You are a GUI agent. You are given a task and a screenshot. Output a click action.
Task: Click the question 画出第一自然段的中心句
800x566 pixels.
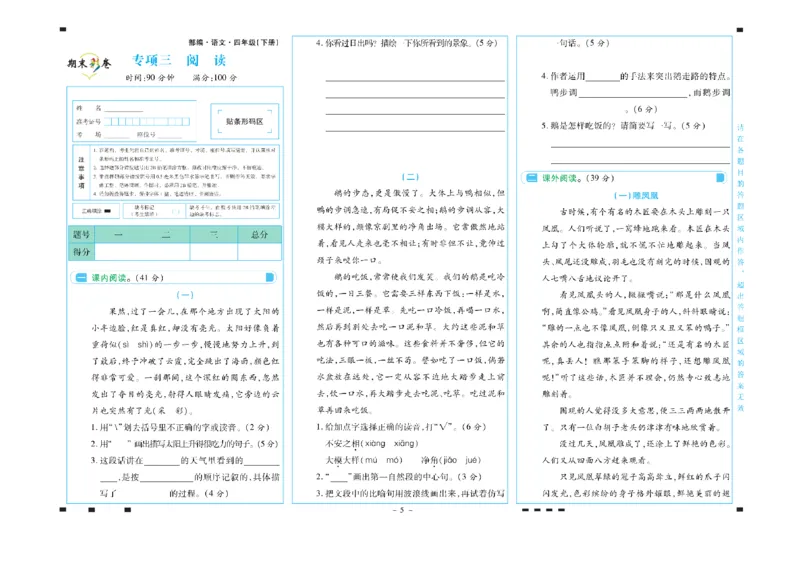(398, 477)
